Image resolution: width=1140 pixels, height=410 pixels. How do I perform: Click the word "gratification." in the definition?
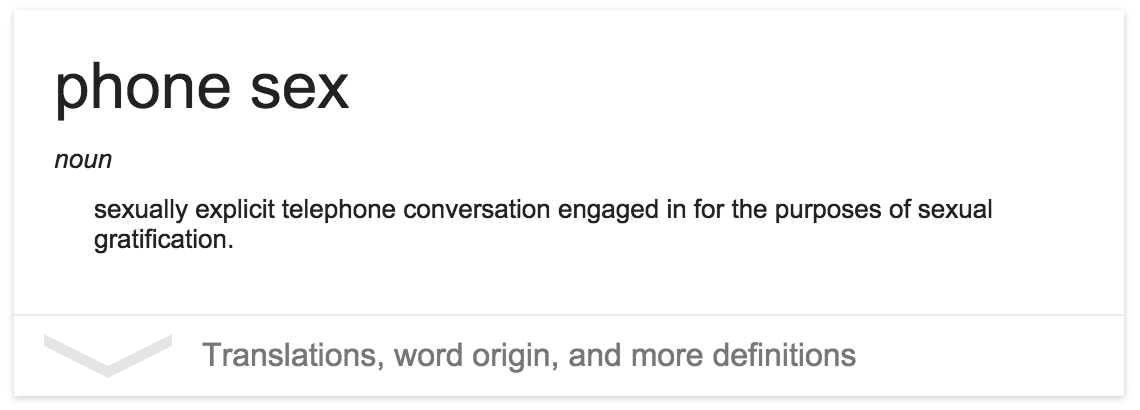164,241
